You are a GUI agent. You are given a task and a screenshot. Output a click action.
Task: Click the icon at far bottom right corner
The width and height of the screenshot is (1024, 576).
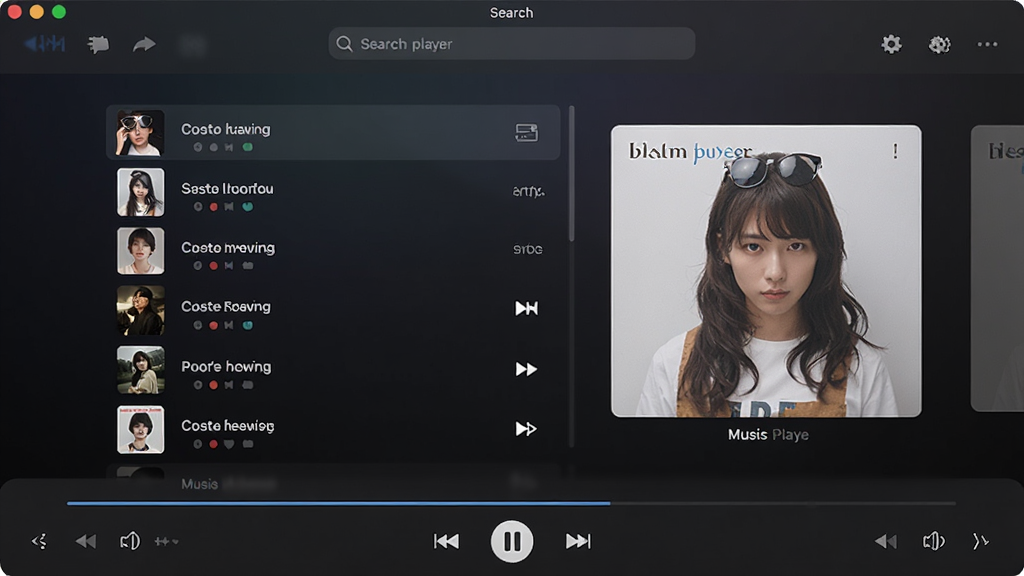click(x=980, y=541)
